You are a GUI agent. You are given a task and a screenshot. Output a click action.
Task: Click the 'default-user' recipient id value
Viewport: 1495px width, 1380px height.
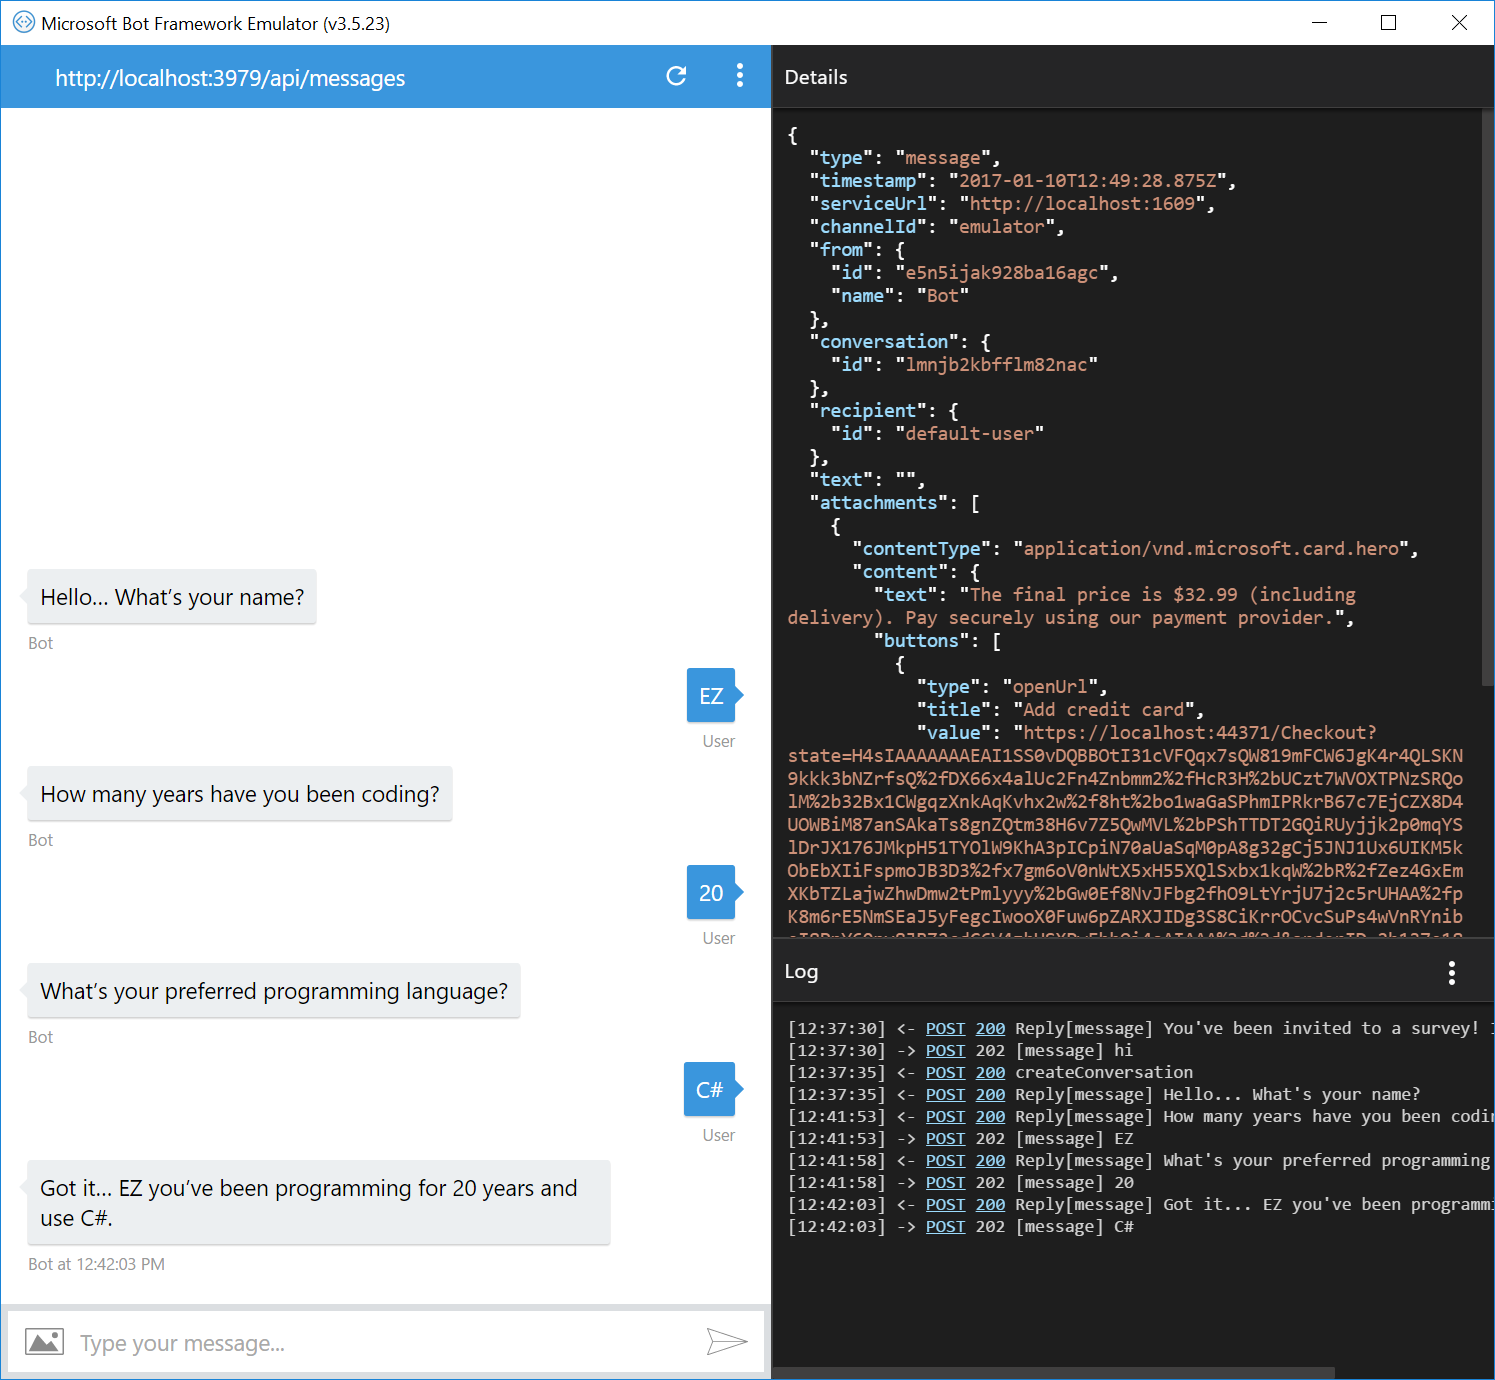[969, 434]
